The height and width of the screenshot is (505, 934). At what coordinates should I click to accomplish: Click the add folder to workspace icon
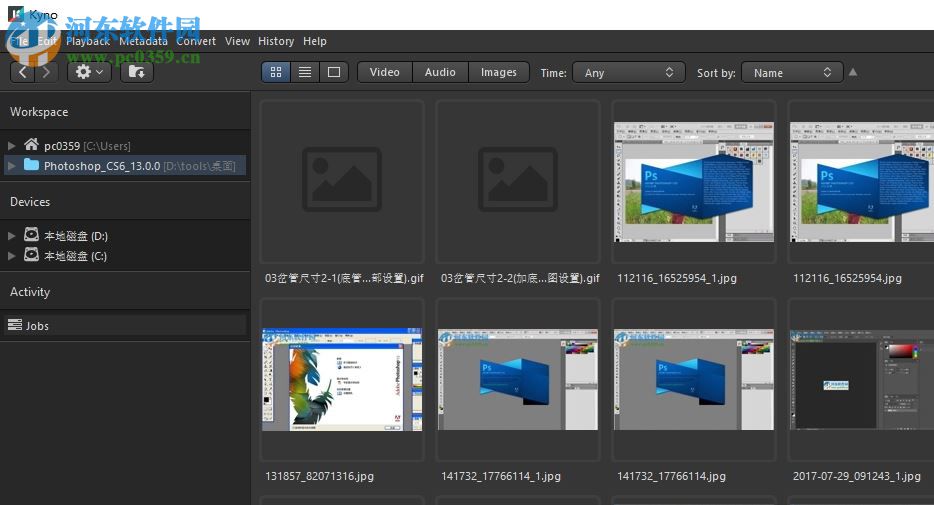point(137,72)
